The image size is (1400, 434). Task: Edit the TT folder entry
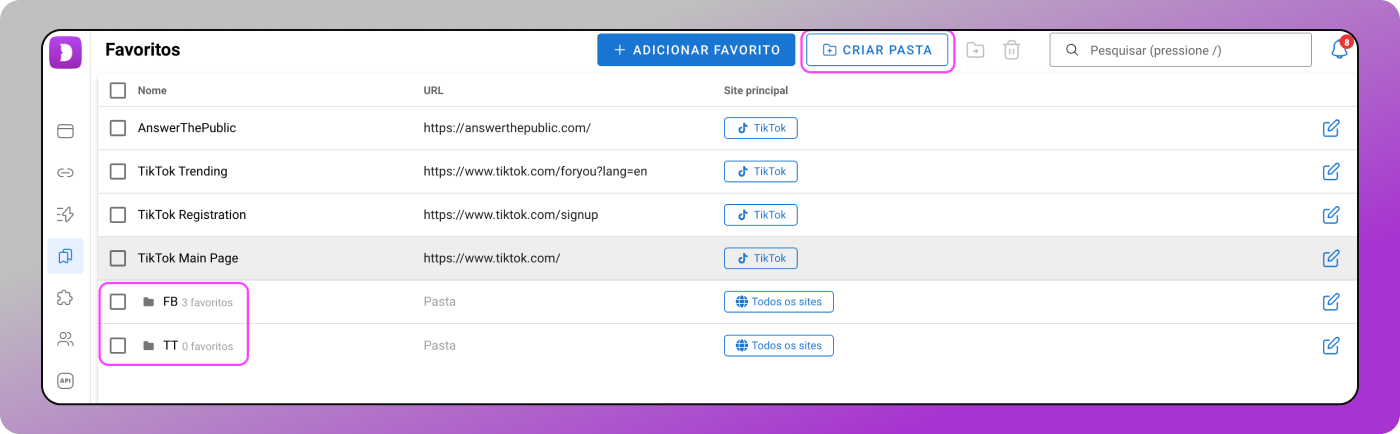point(1331,346)
